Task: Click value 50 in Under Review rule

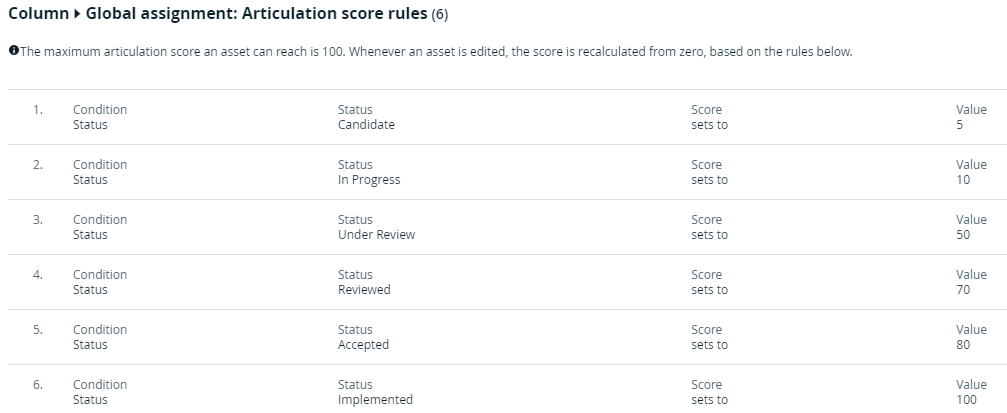Action: click(x=963, y=234)
